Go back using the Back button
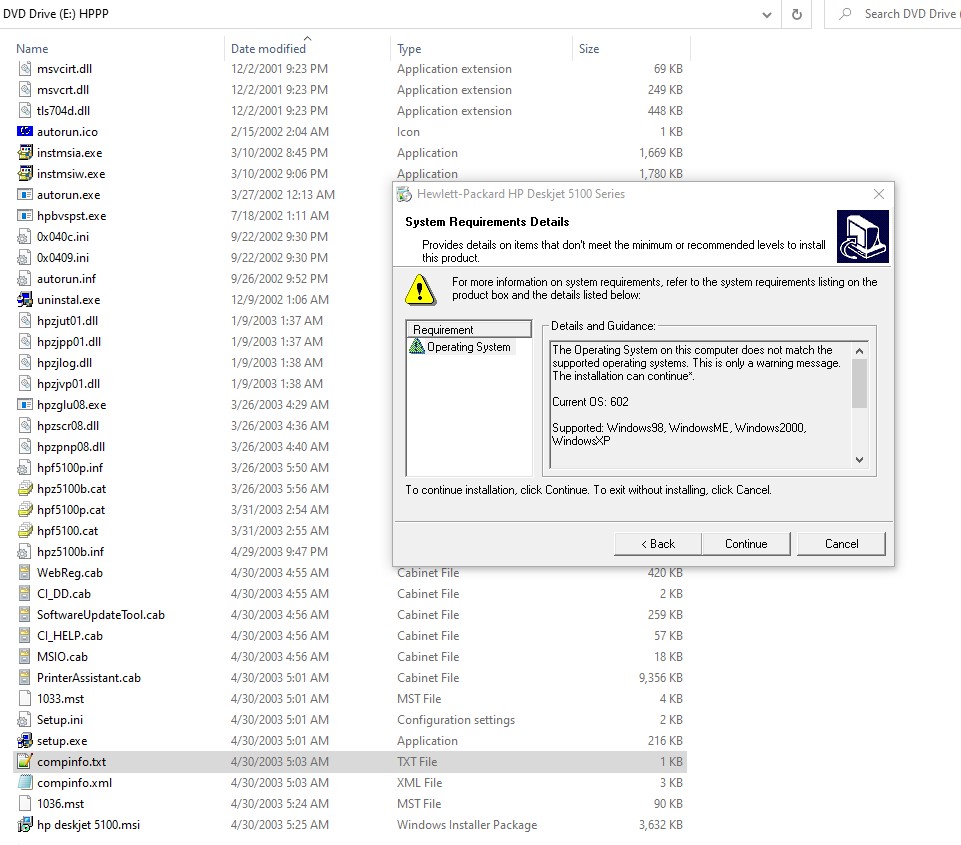 coord(657,544)
